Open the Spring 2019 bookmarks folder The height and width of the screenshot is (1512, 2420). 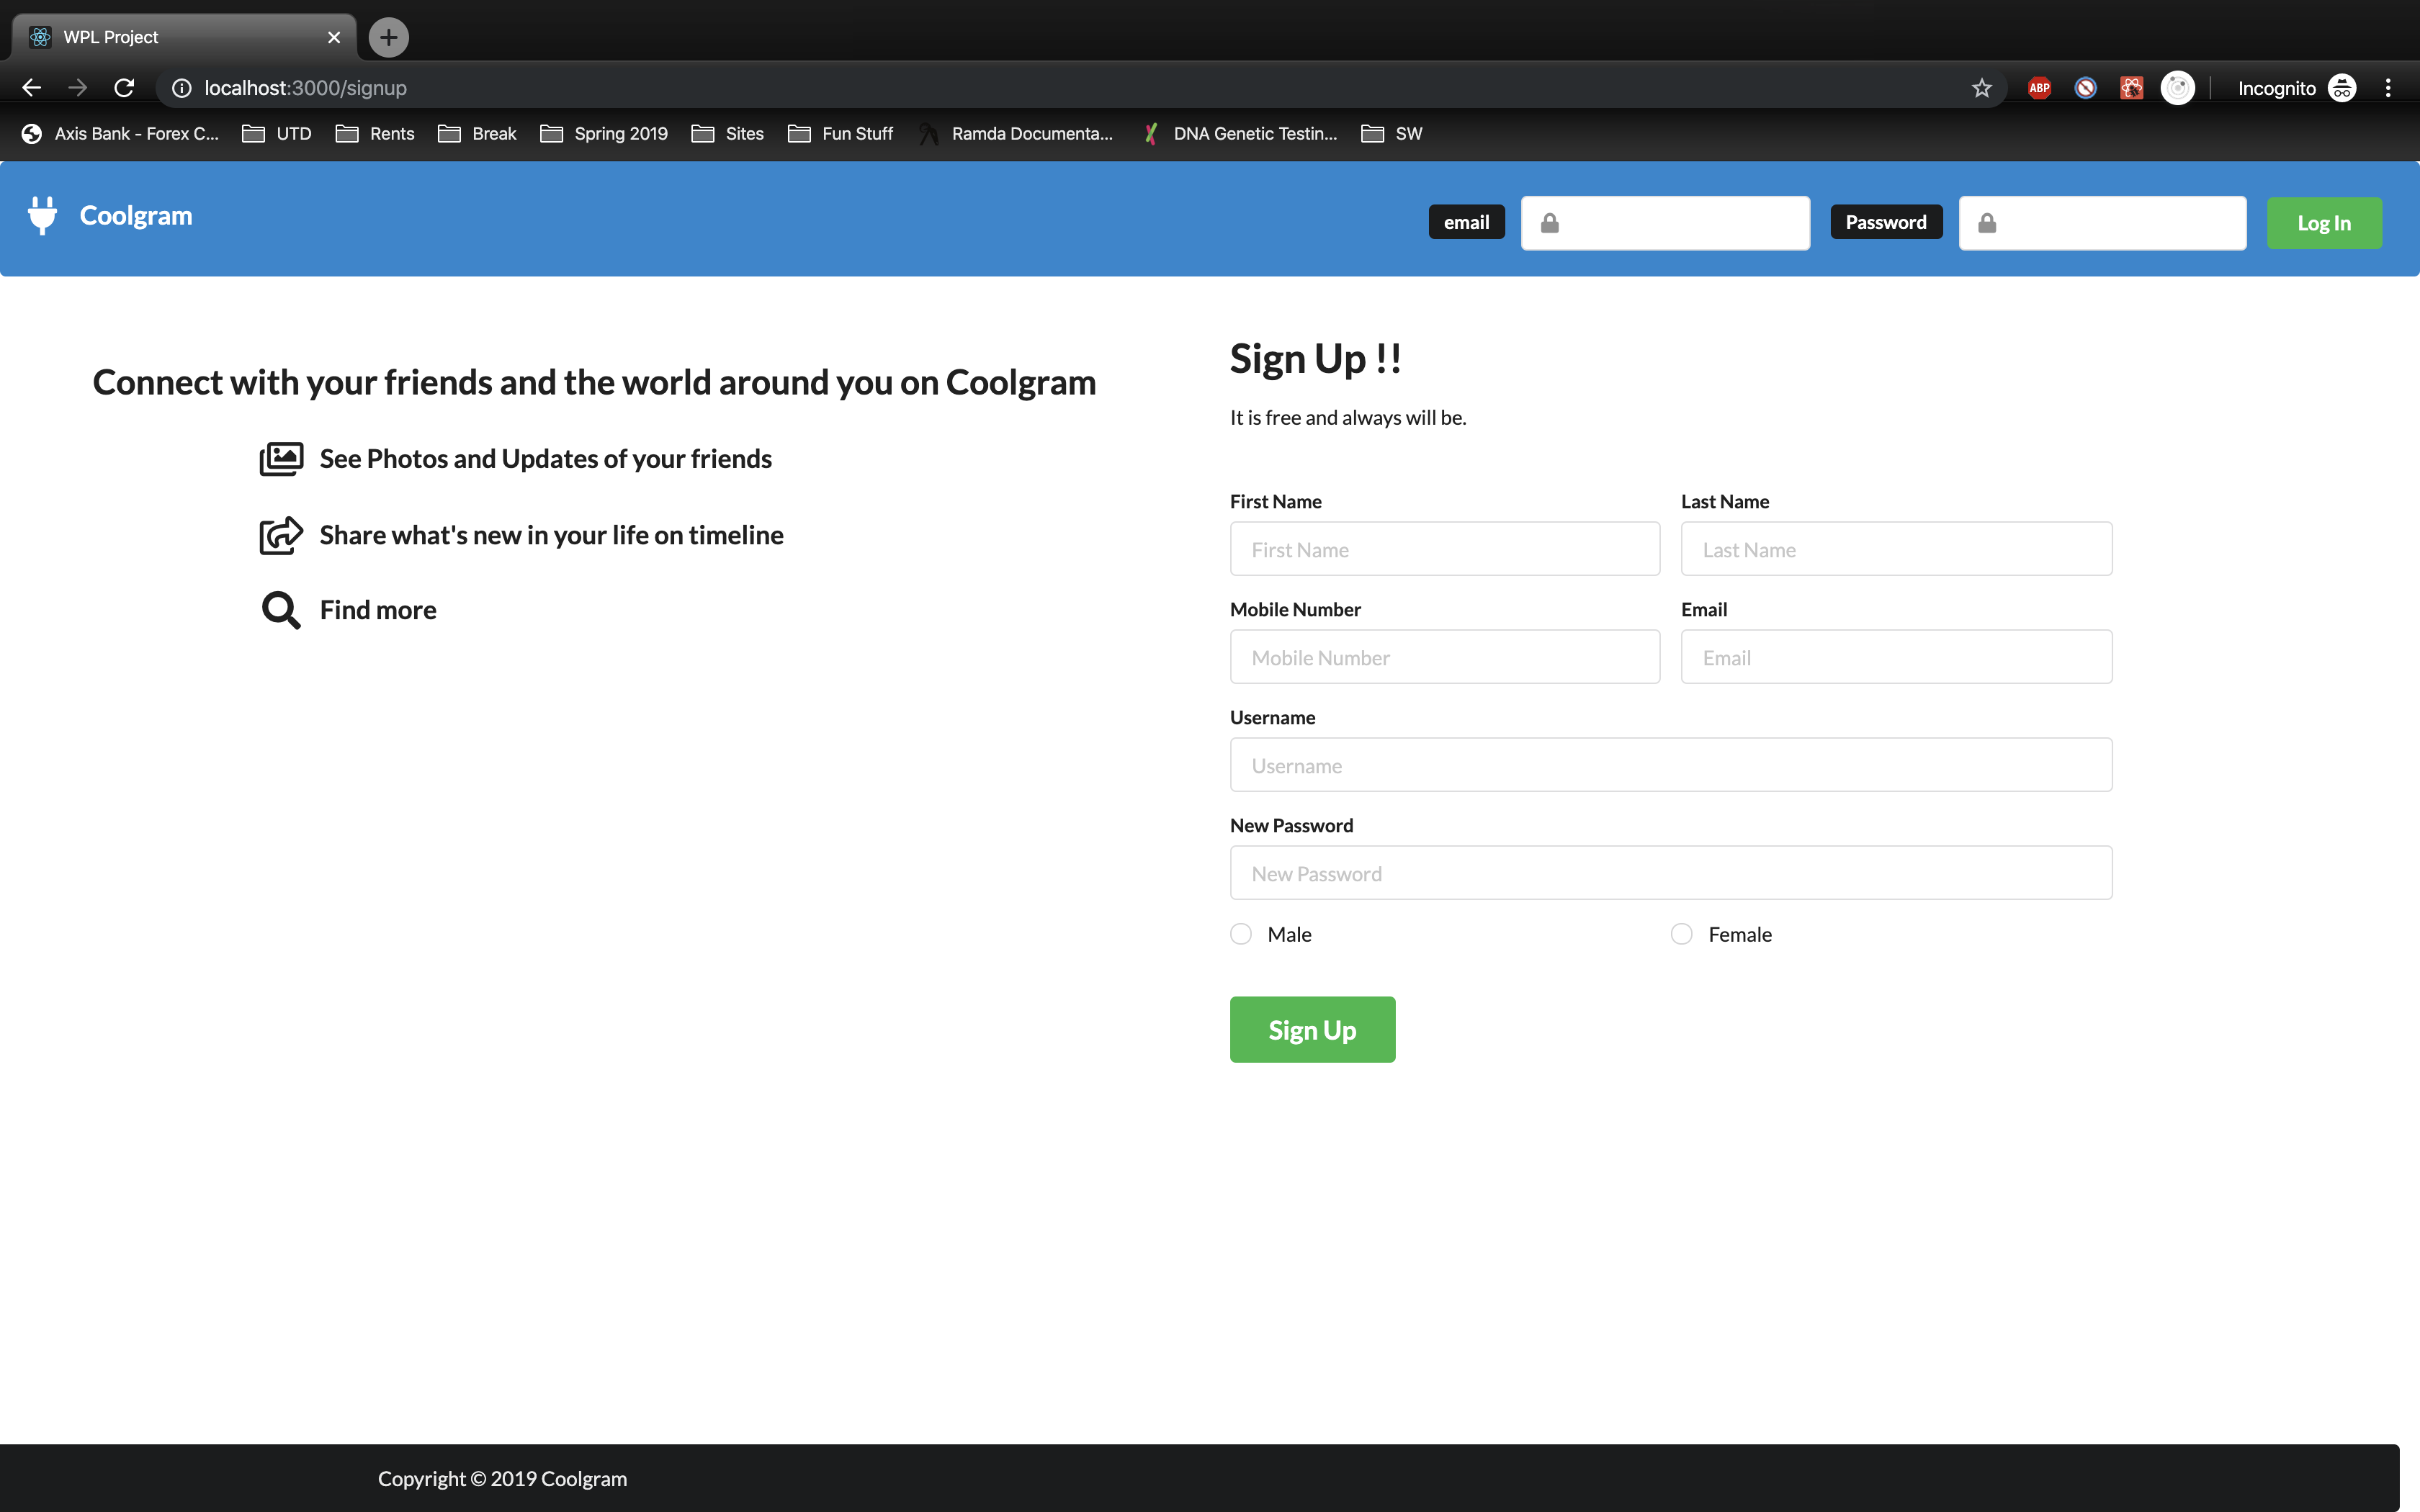(x=604, y=134)
